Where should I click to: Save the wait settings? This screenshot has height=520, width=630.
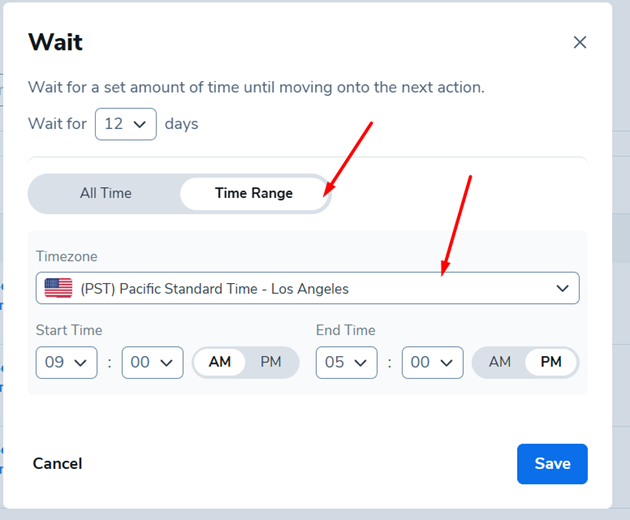tap(552, 464)
